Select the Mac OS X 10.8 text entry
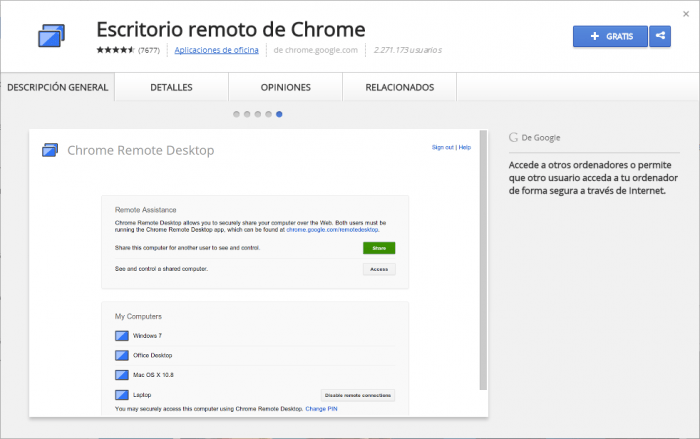This screenshot has width=700, height=439. tap(153, 375)
